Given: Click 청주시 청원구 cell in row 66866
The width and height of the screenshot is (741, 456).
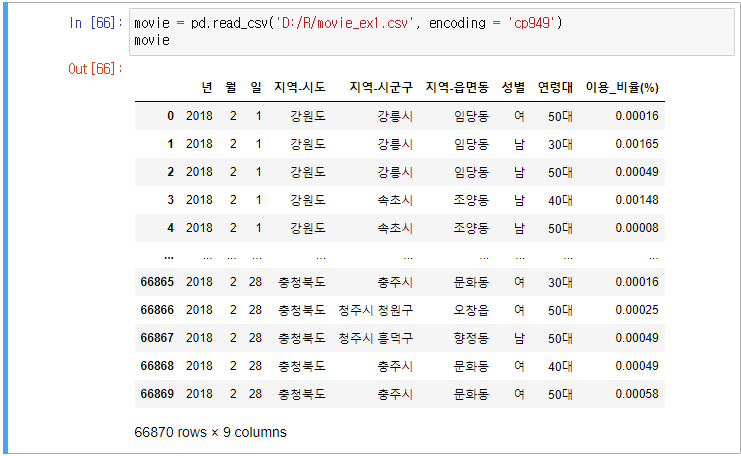Looking at the screenshot, I should 376,310.
